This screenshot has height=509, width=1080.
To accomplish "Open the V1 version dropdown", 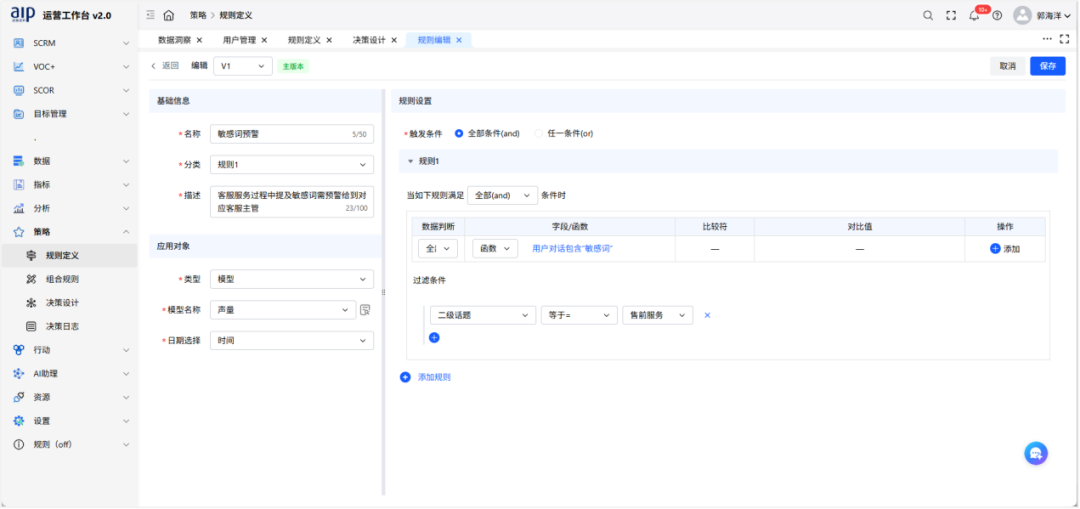I will tap(243, 66).
